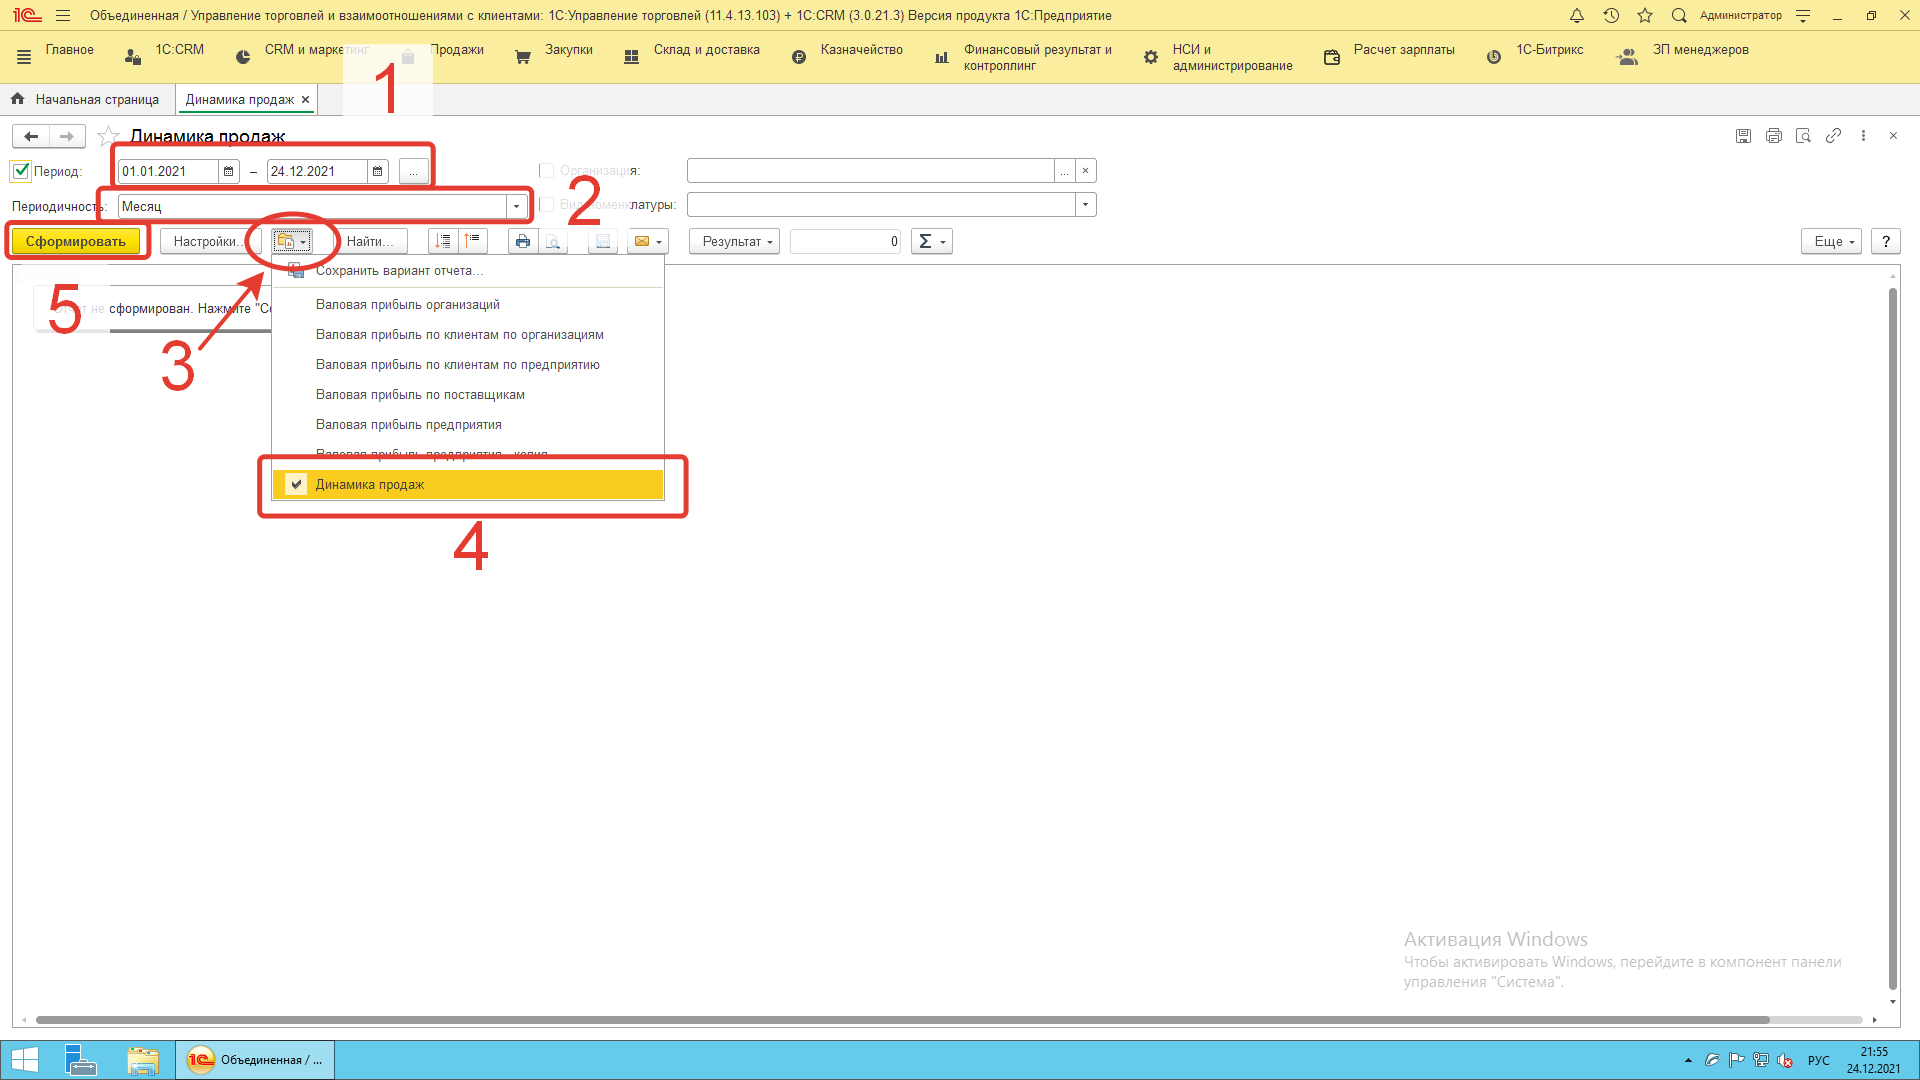Open start date calendar picker
Viewport: 1920px width, 1080px height.
(x=228, y=171)
